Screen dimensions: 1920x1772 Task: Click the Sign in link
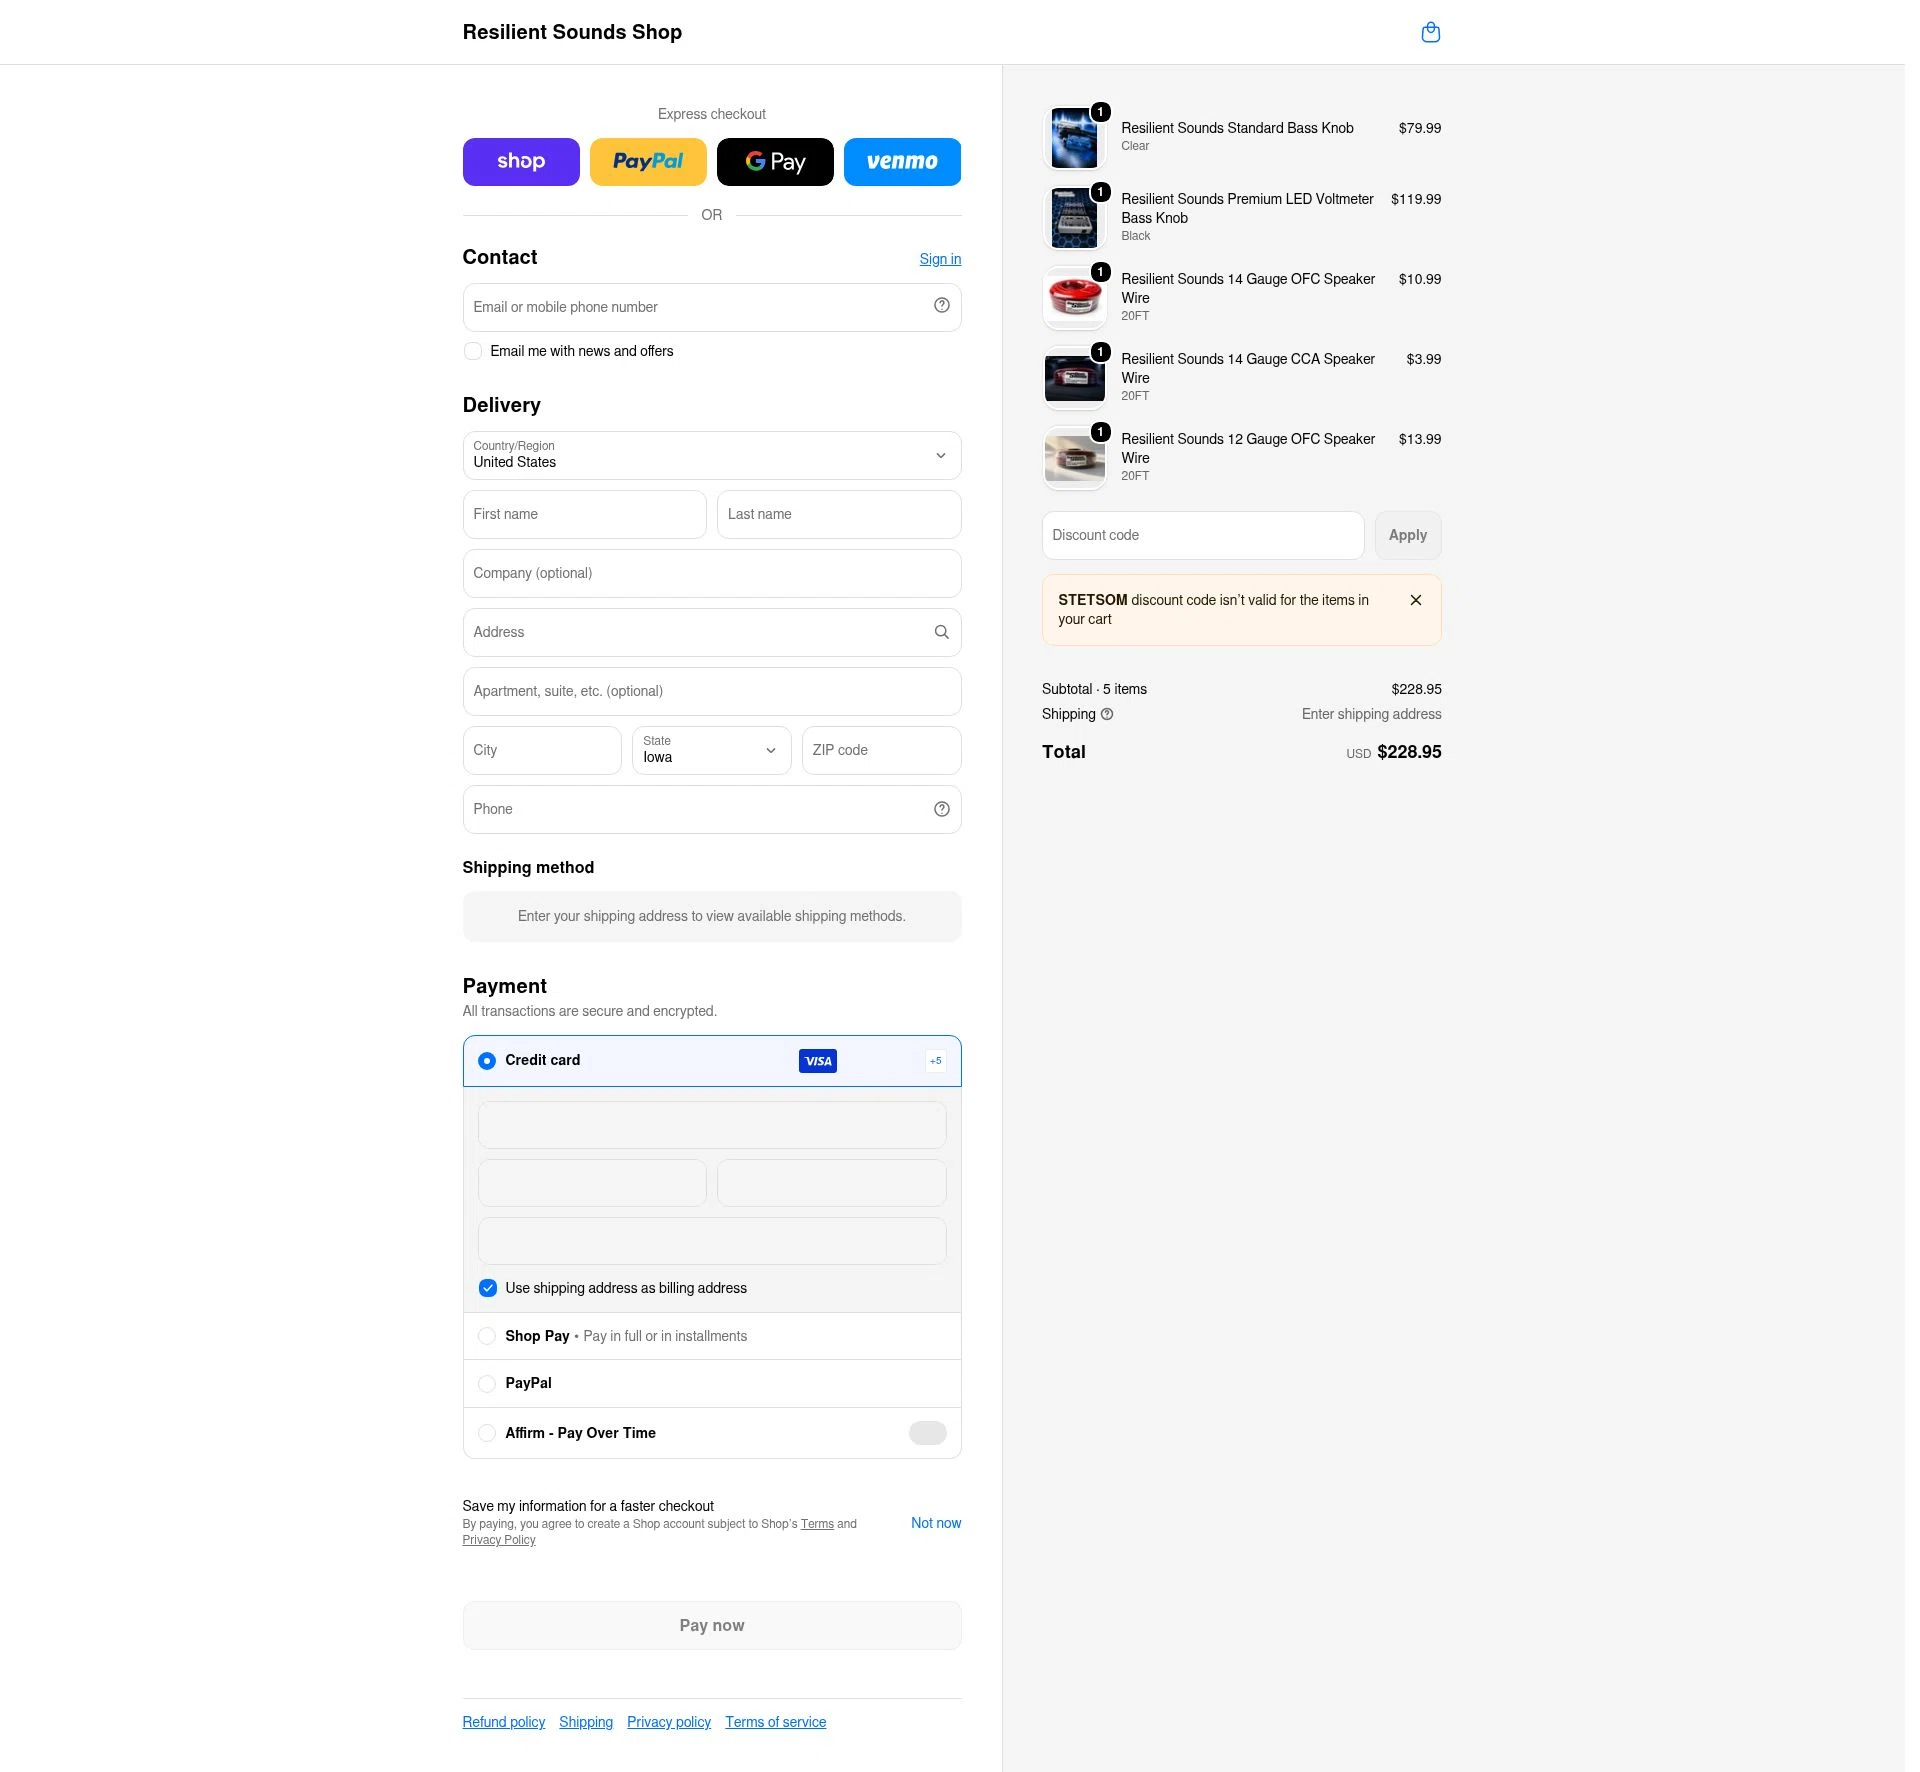click(x=940, y=259)
